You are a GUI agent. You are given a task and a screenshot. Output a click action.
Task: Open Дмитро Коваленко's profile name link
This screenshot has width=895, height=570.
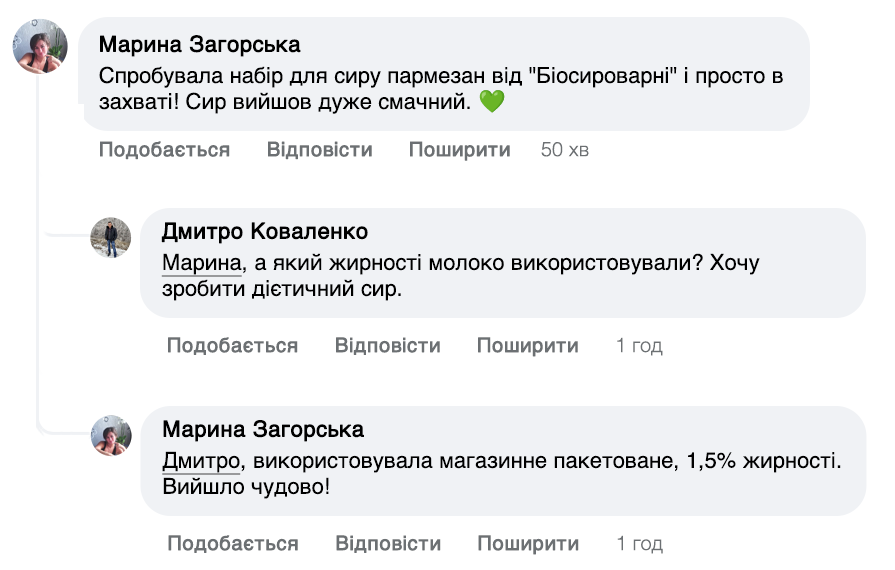point(264,232)
